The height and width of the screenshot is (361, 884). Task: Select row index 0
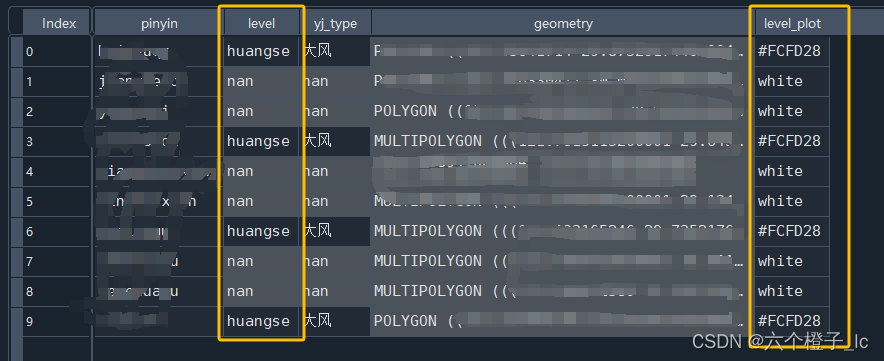coord(56,51)
